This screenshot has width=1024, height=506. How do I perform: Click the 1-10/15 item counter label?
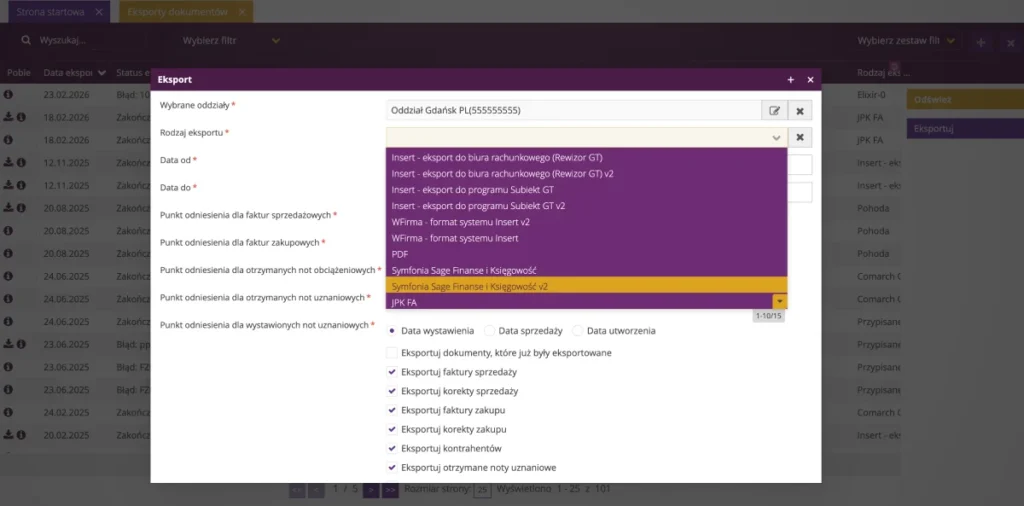coord(768,316)
